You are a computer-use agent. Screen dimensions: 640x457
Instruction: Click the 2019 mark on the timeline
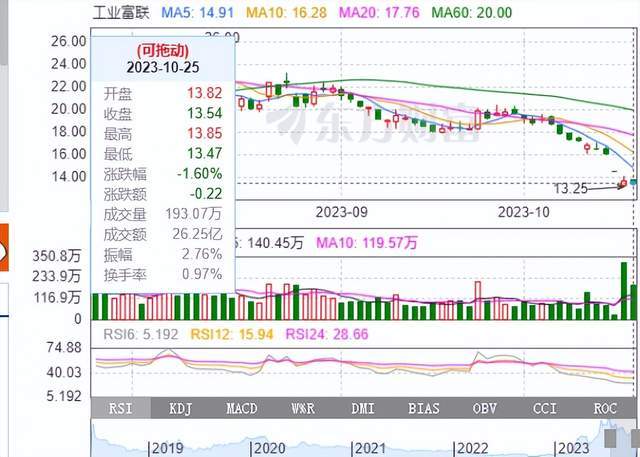167,449
